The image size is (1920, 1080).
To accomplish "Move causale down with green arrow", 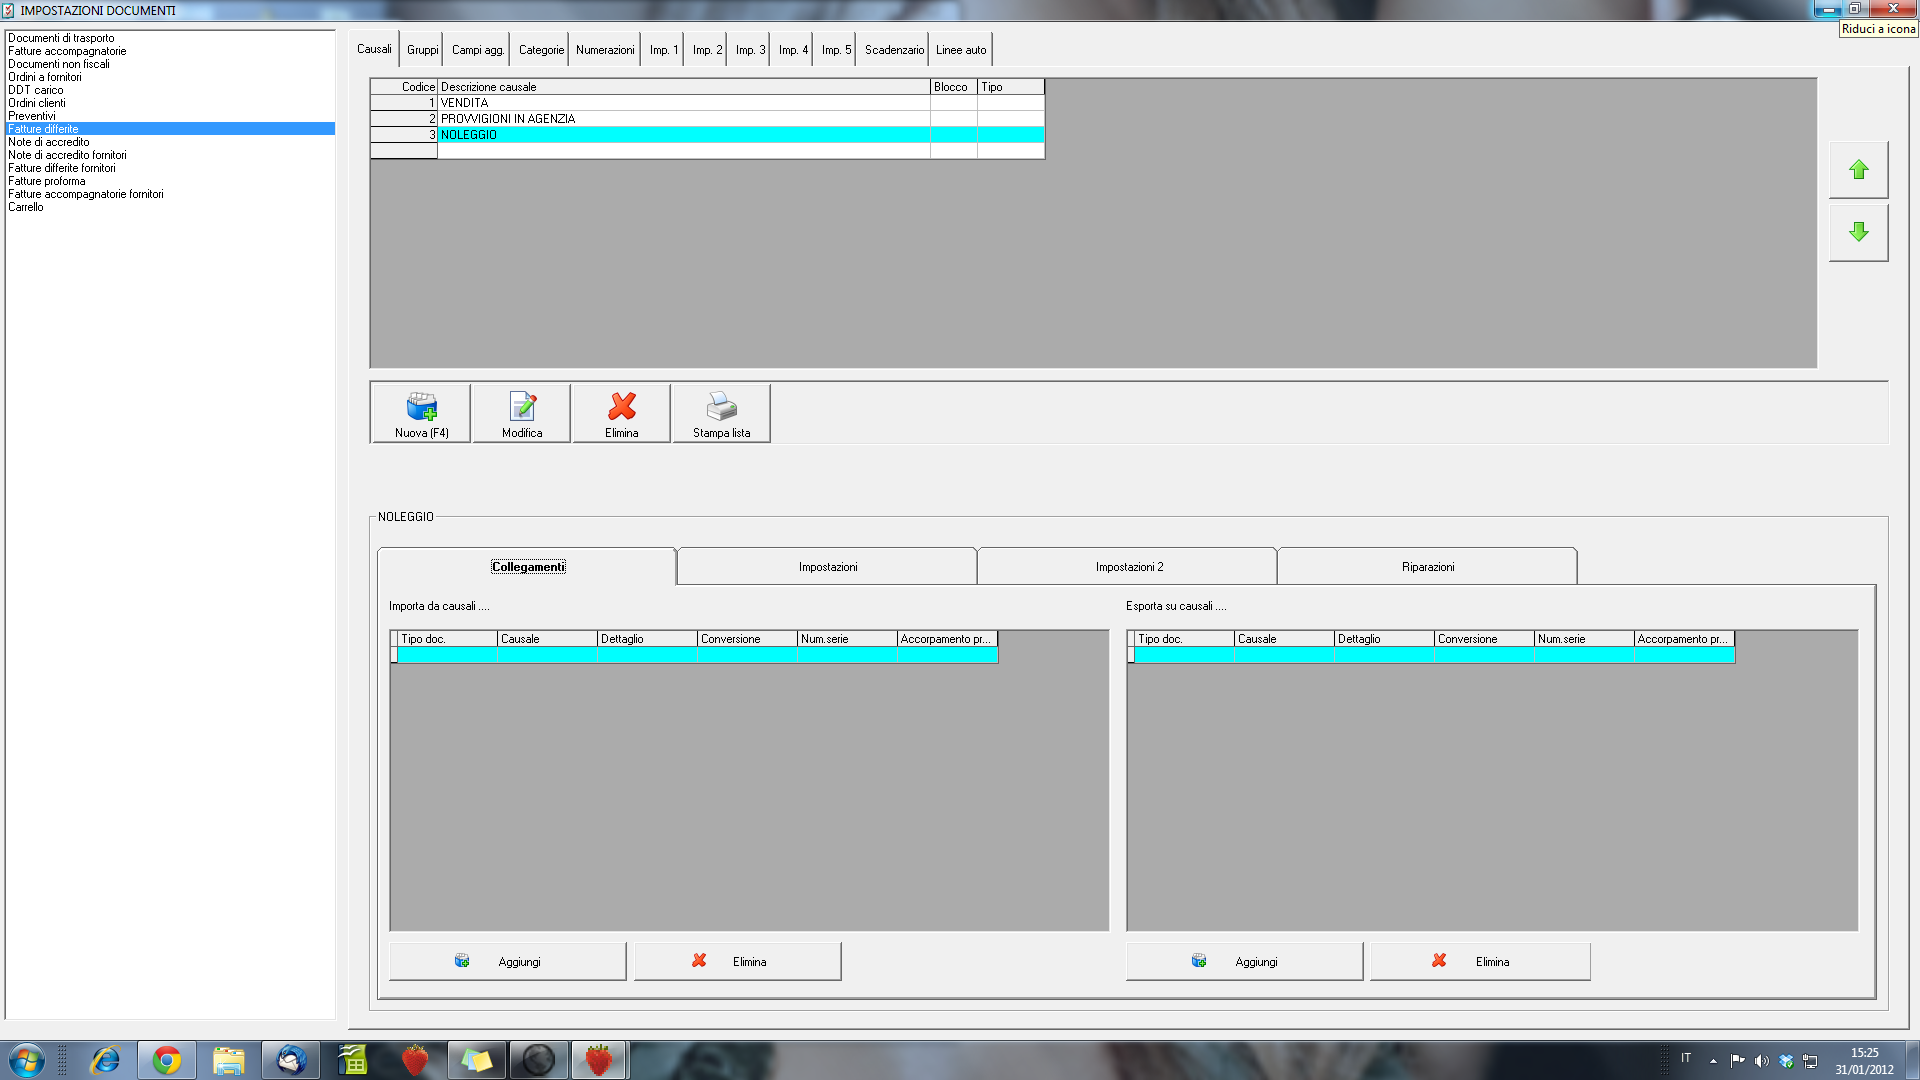I will click(1858, 232).
